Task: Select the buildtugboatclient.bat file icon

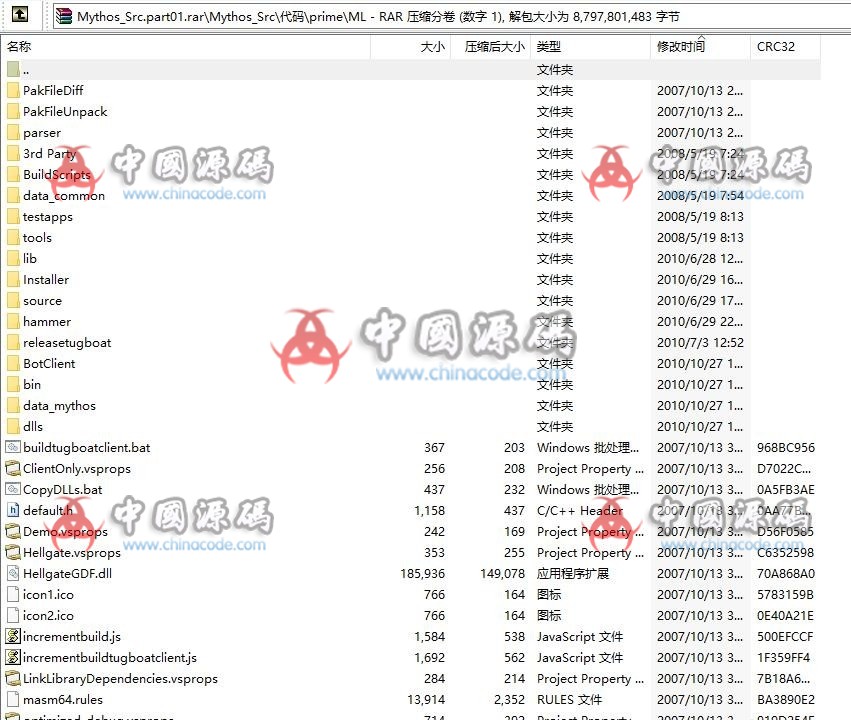Action: point(13,448)
